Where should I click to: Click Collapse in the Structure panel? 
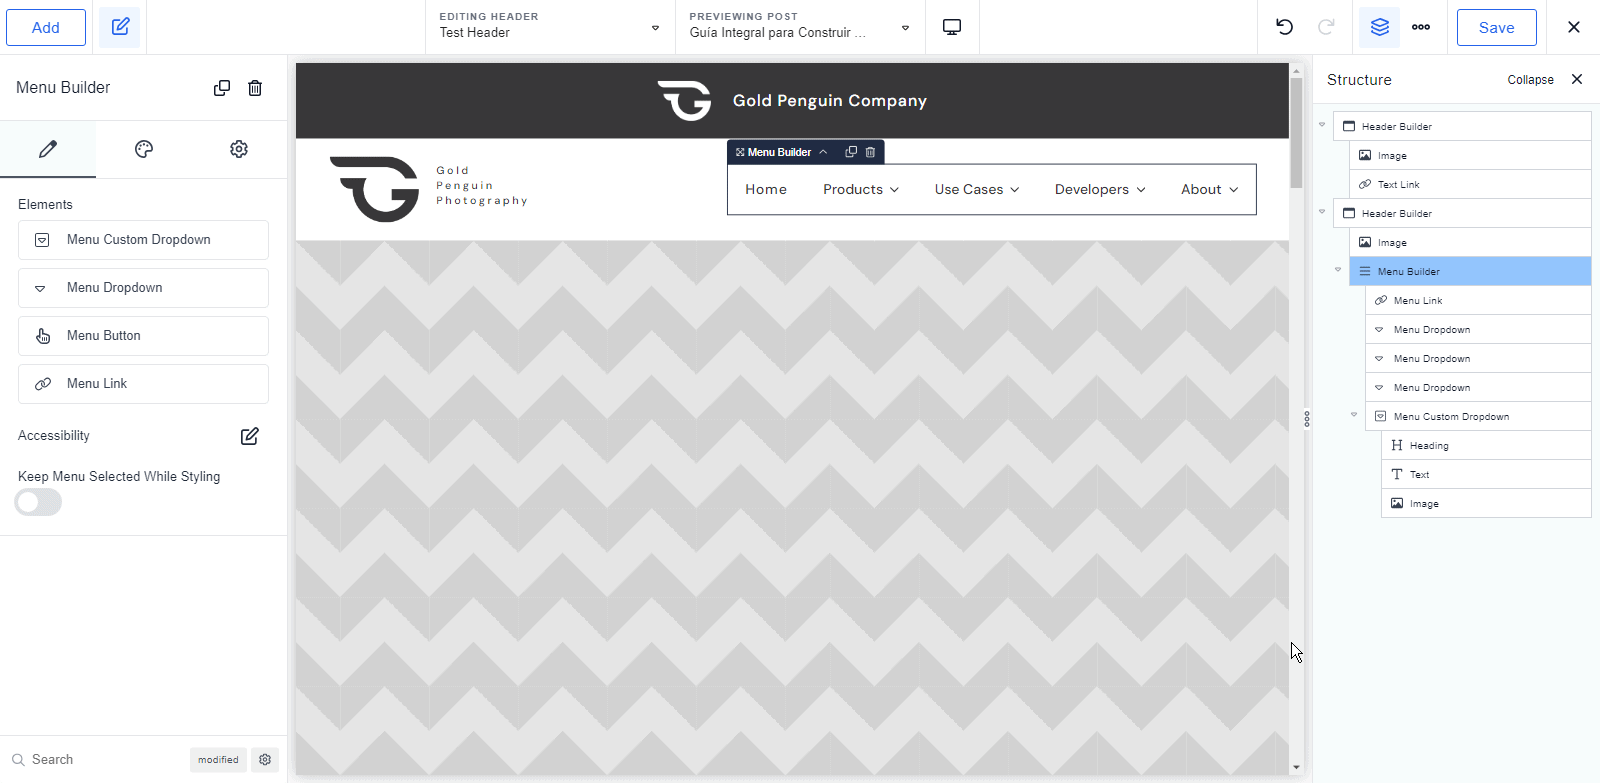pos(1531,80)
